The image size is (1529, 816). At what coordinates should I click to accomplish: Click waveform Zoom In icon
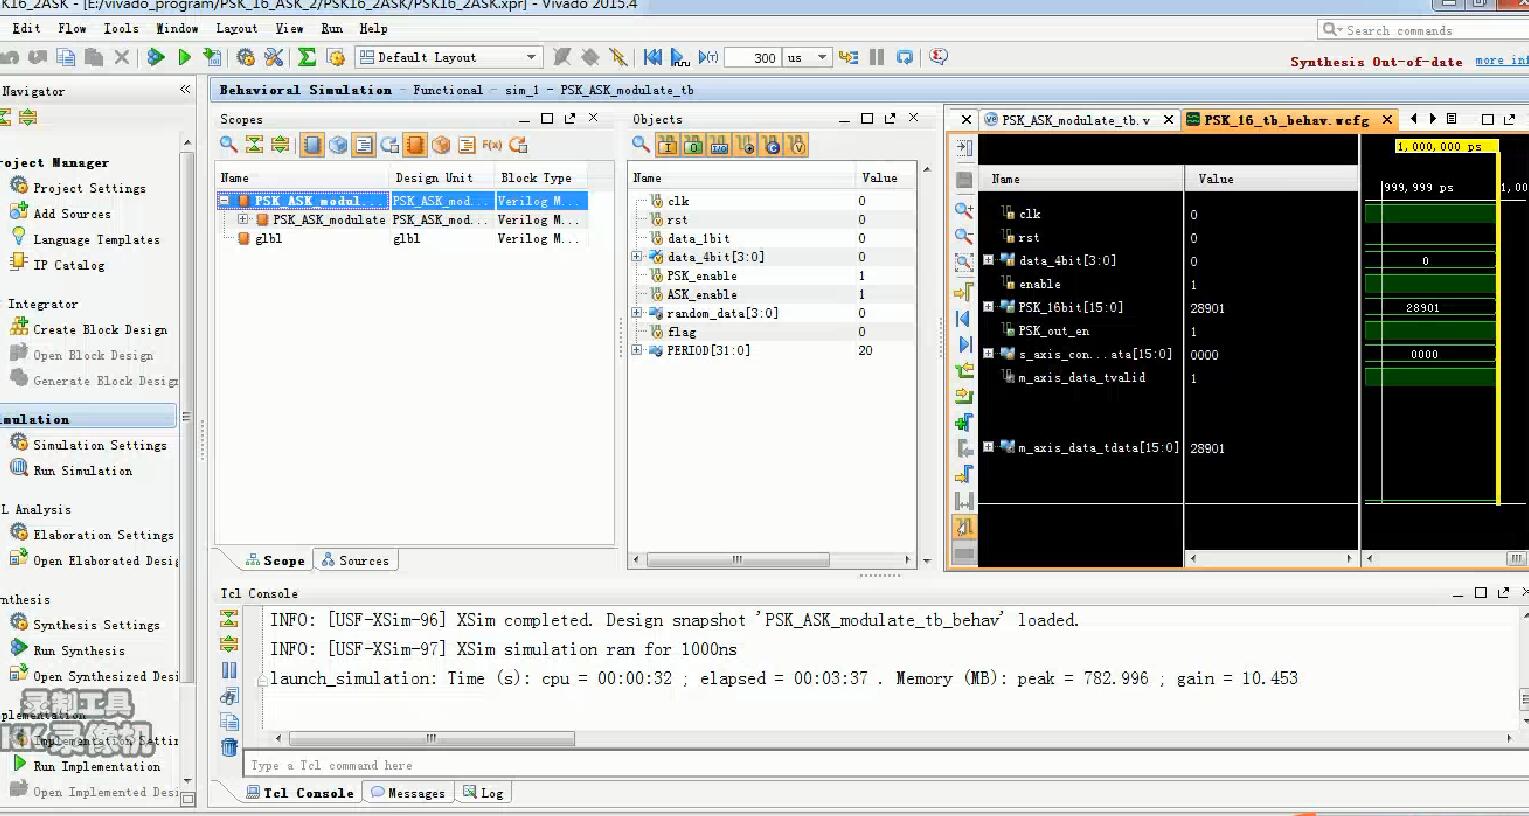tap(964, 210)
